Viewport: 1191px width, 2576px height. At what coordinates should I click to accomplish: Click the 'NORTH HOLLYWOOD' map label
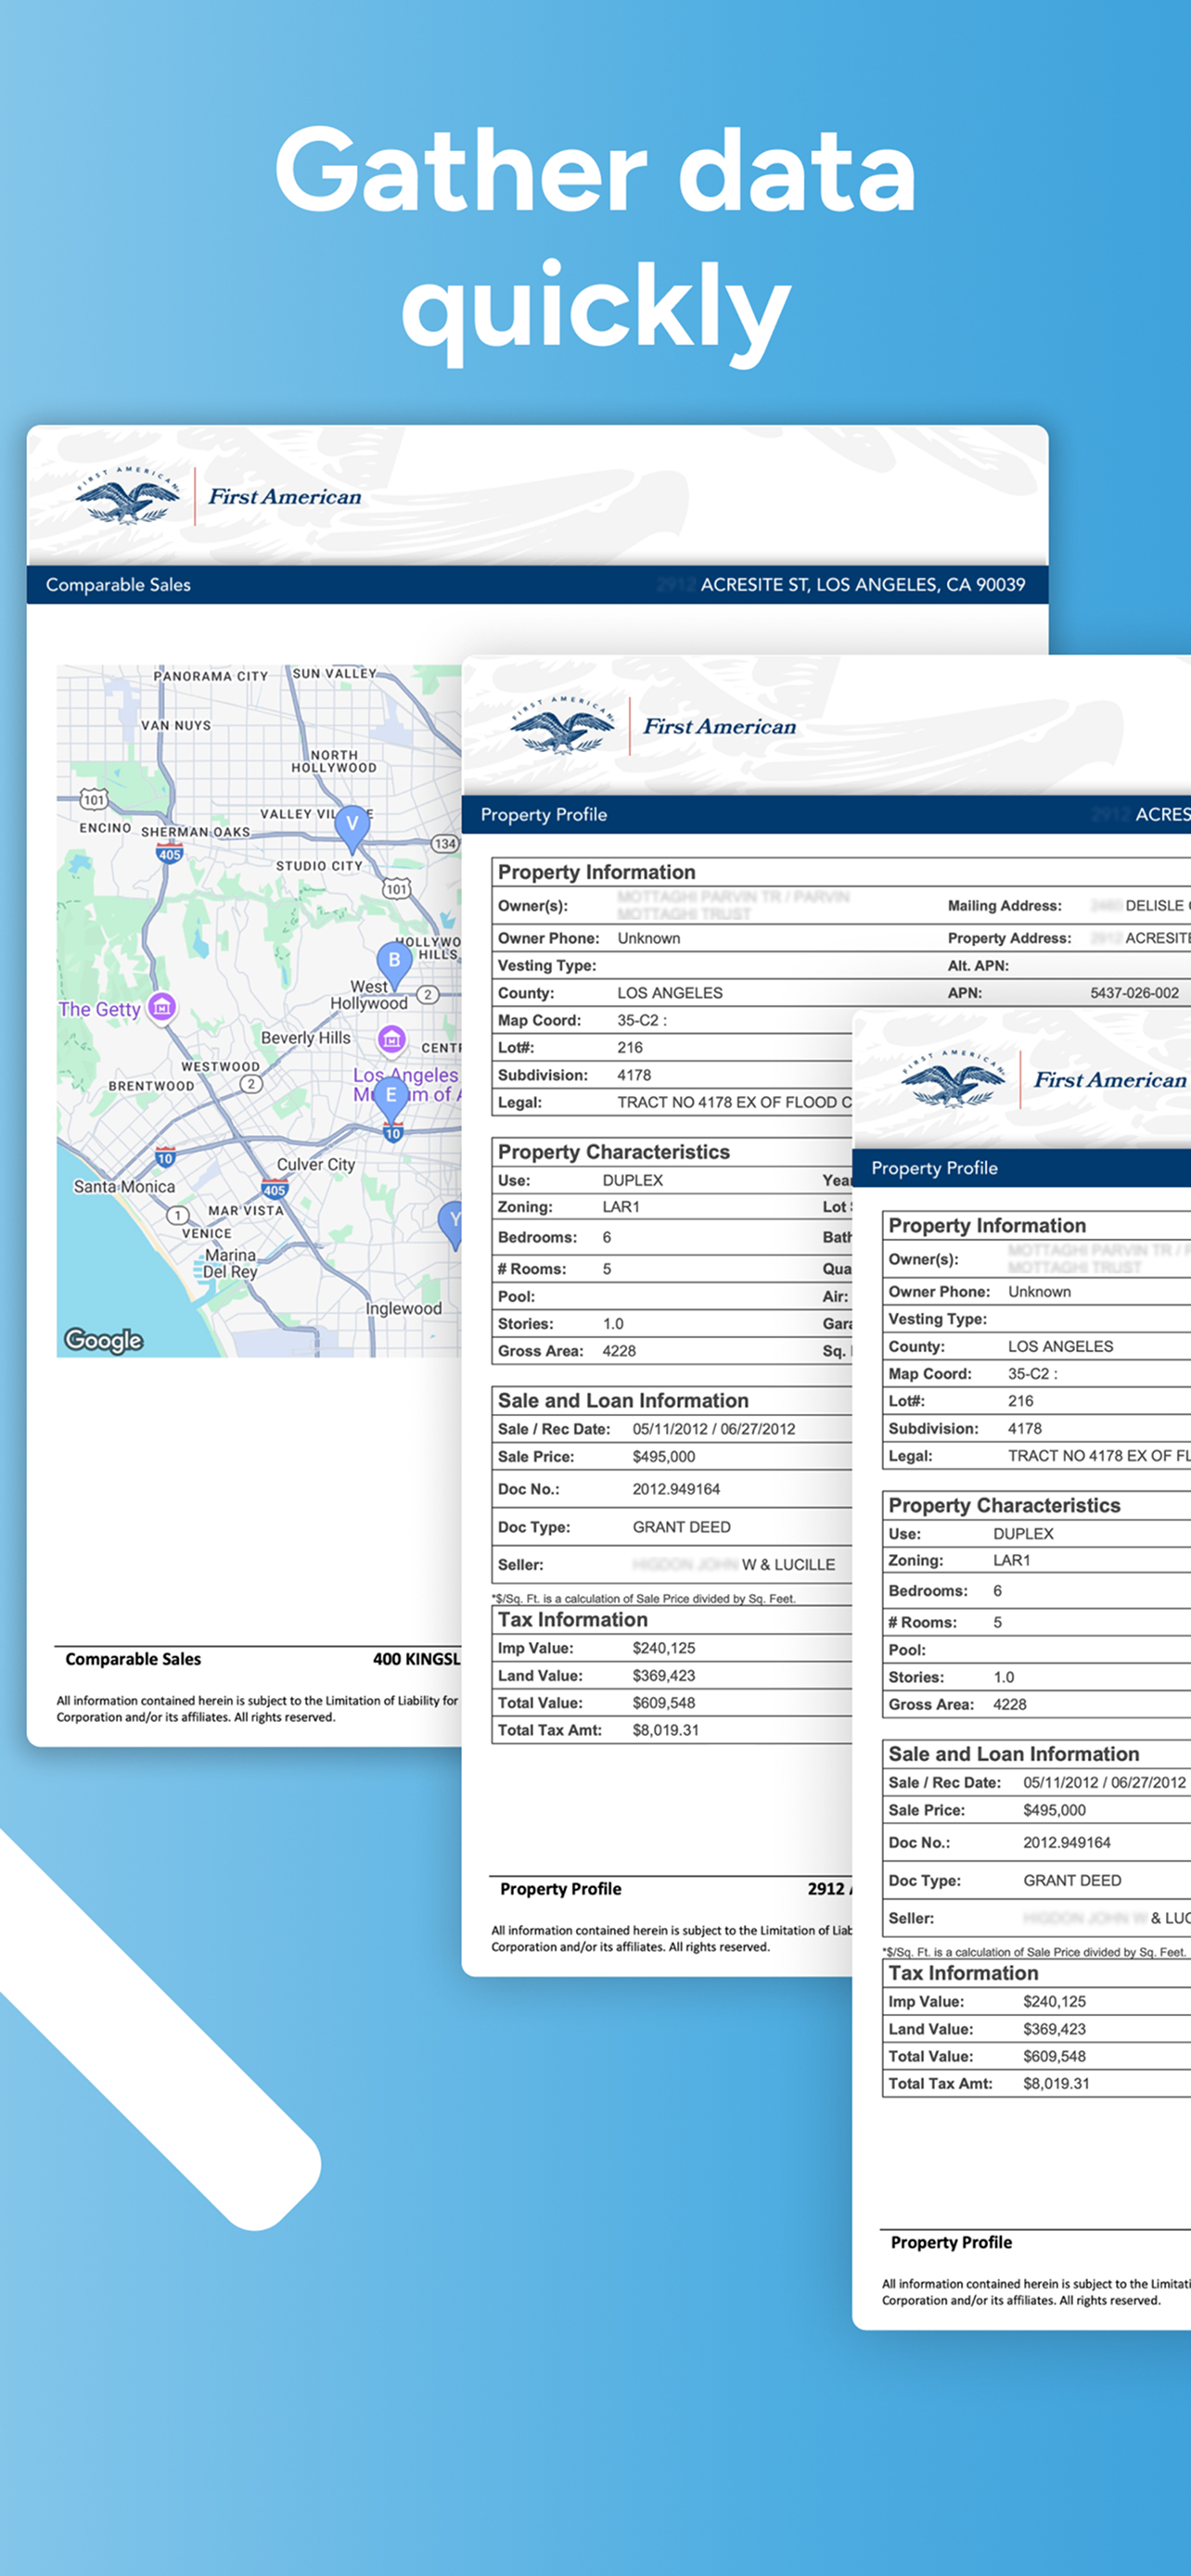[334, 761]
